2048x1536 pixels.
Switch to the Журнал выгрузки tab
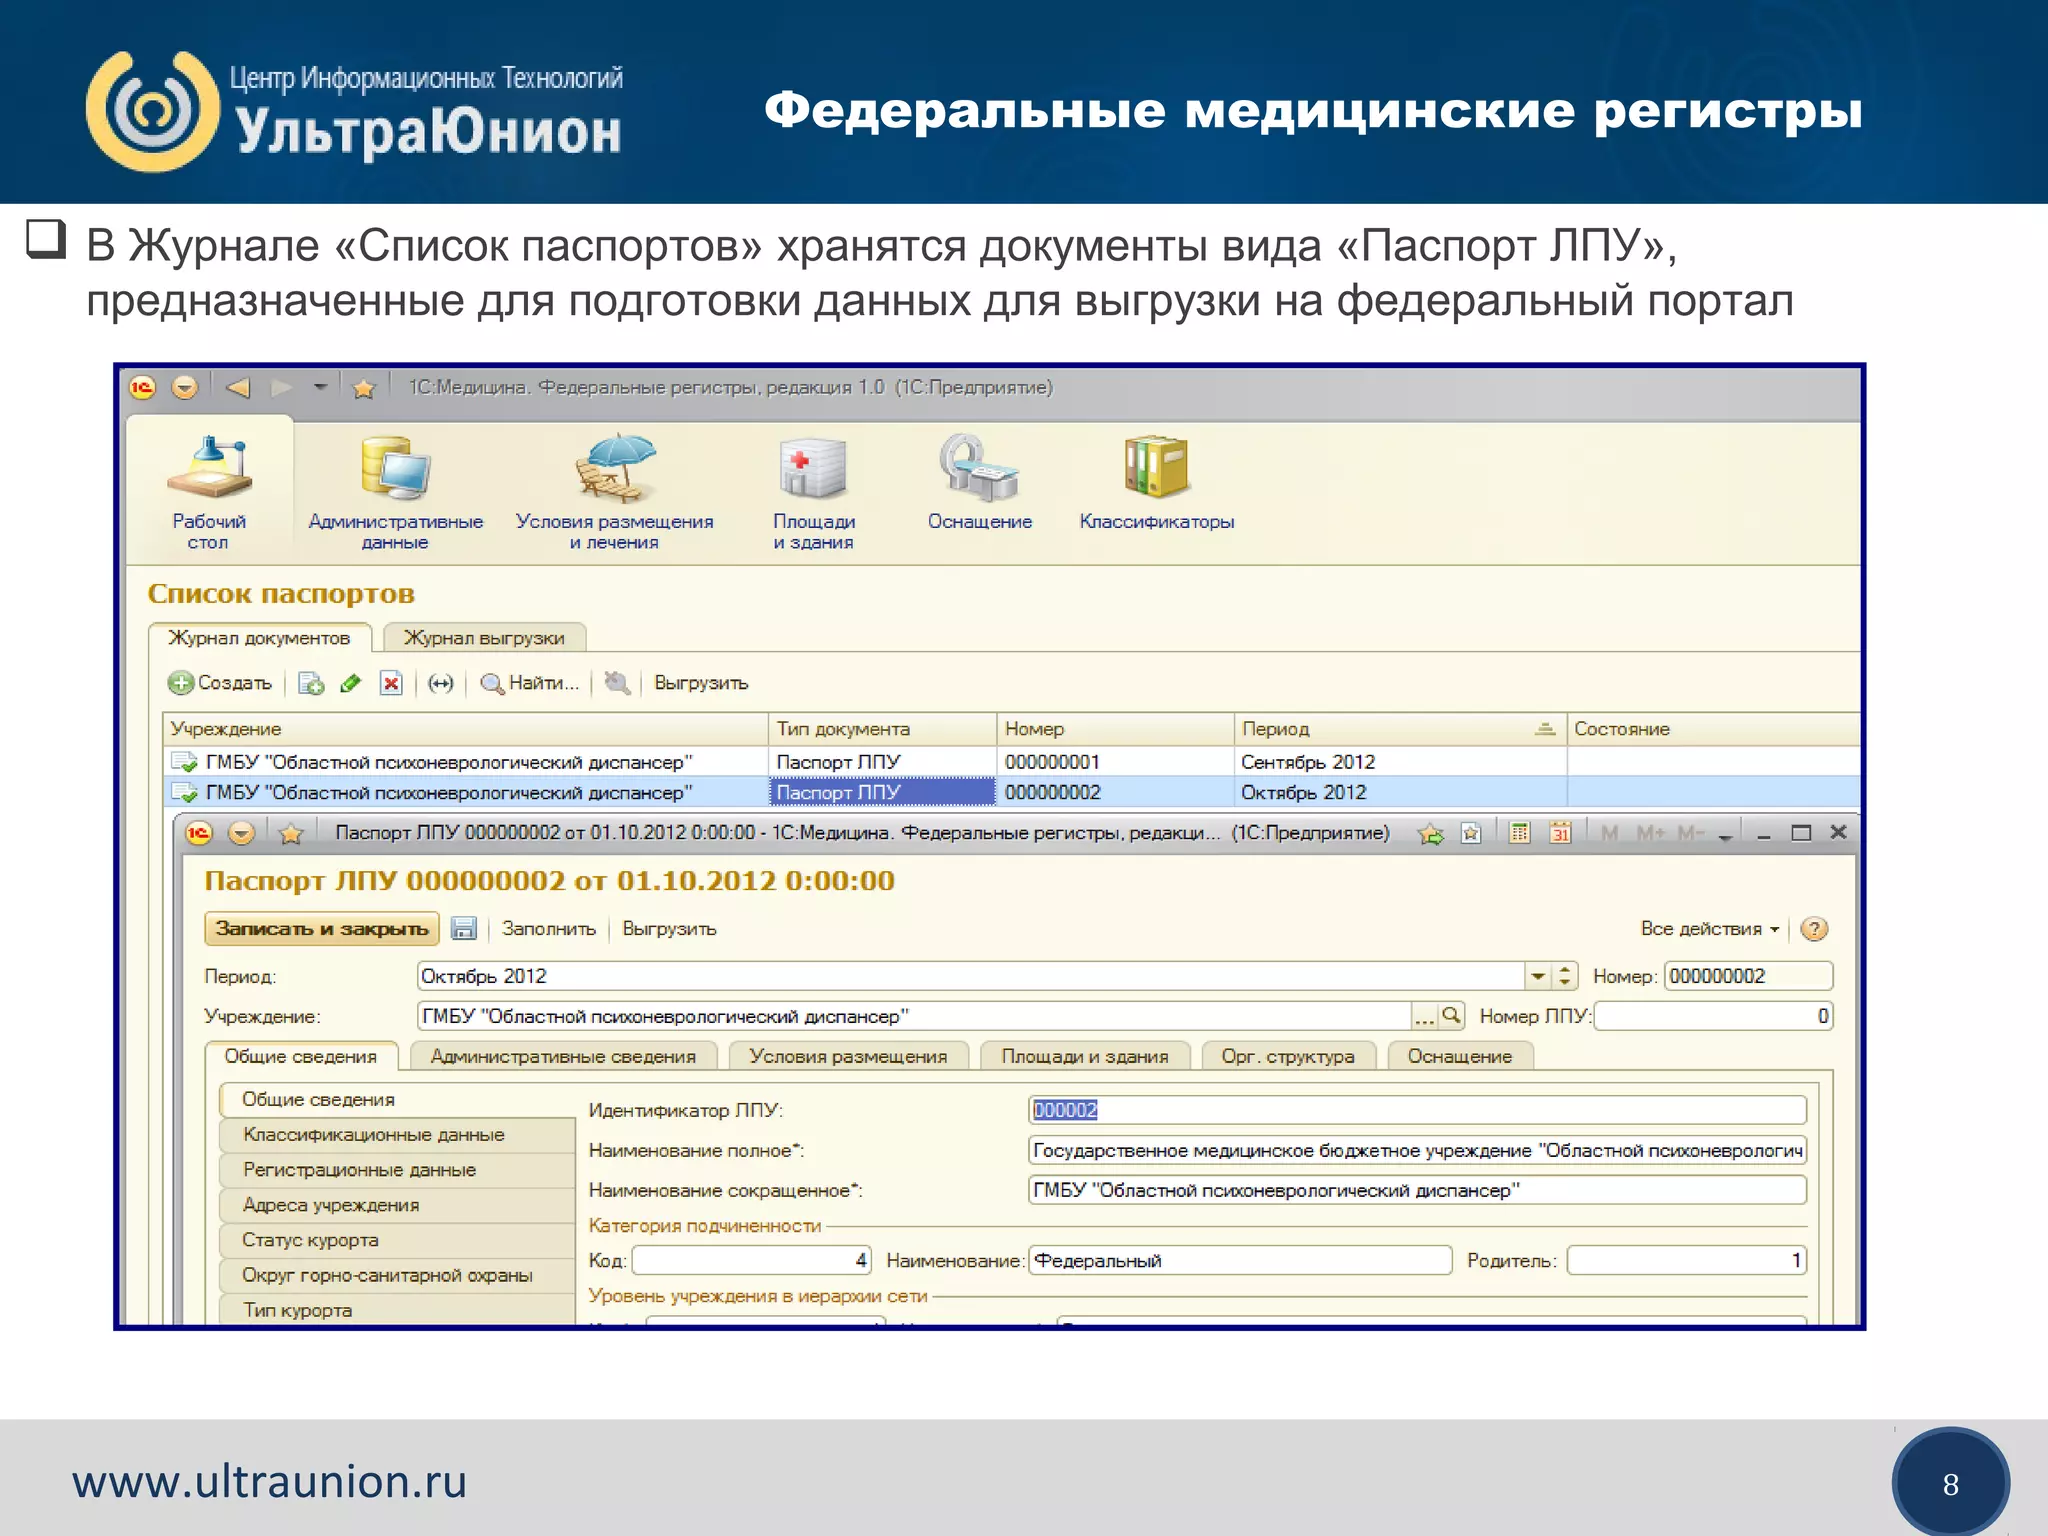(x=484, y=638)
